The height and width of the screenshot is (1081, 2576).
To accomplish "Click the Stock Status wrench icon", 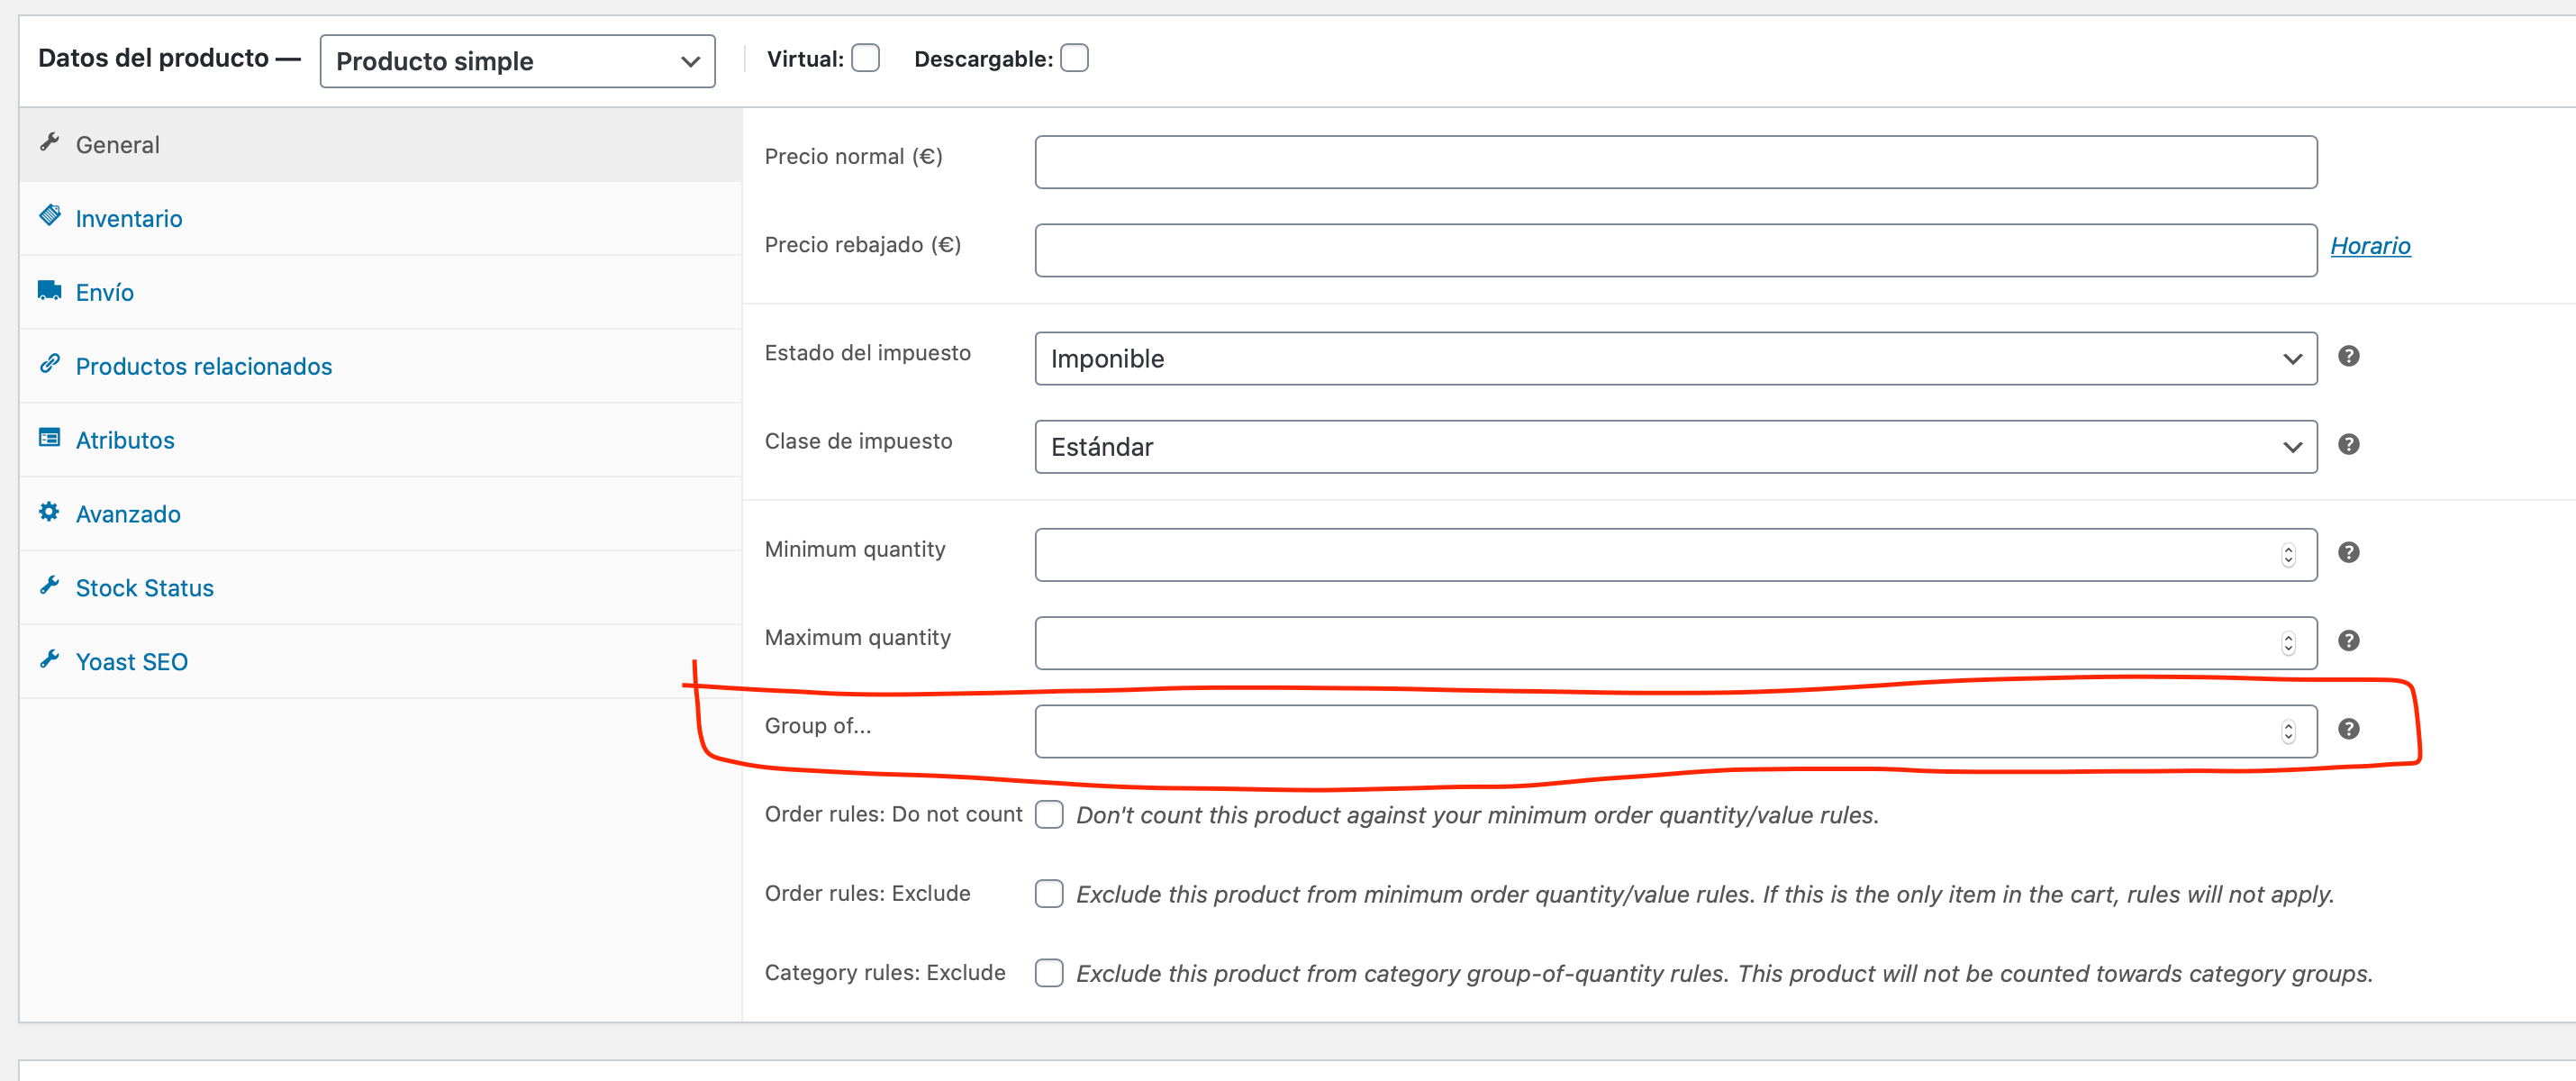I will [x=49, y=585].
